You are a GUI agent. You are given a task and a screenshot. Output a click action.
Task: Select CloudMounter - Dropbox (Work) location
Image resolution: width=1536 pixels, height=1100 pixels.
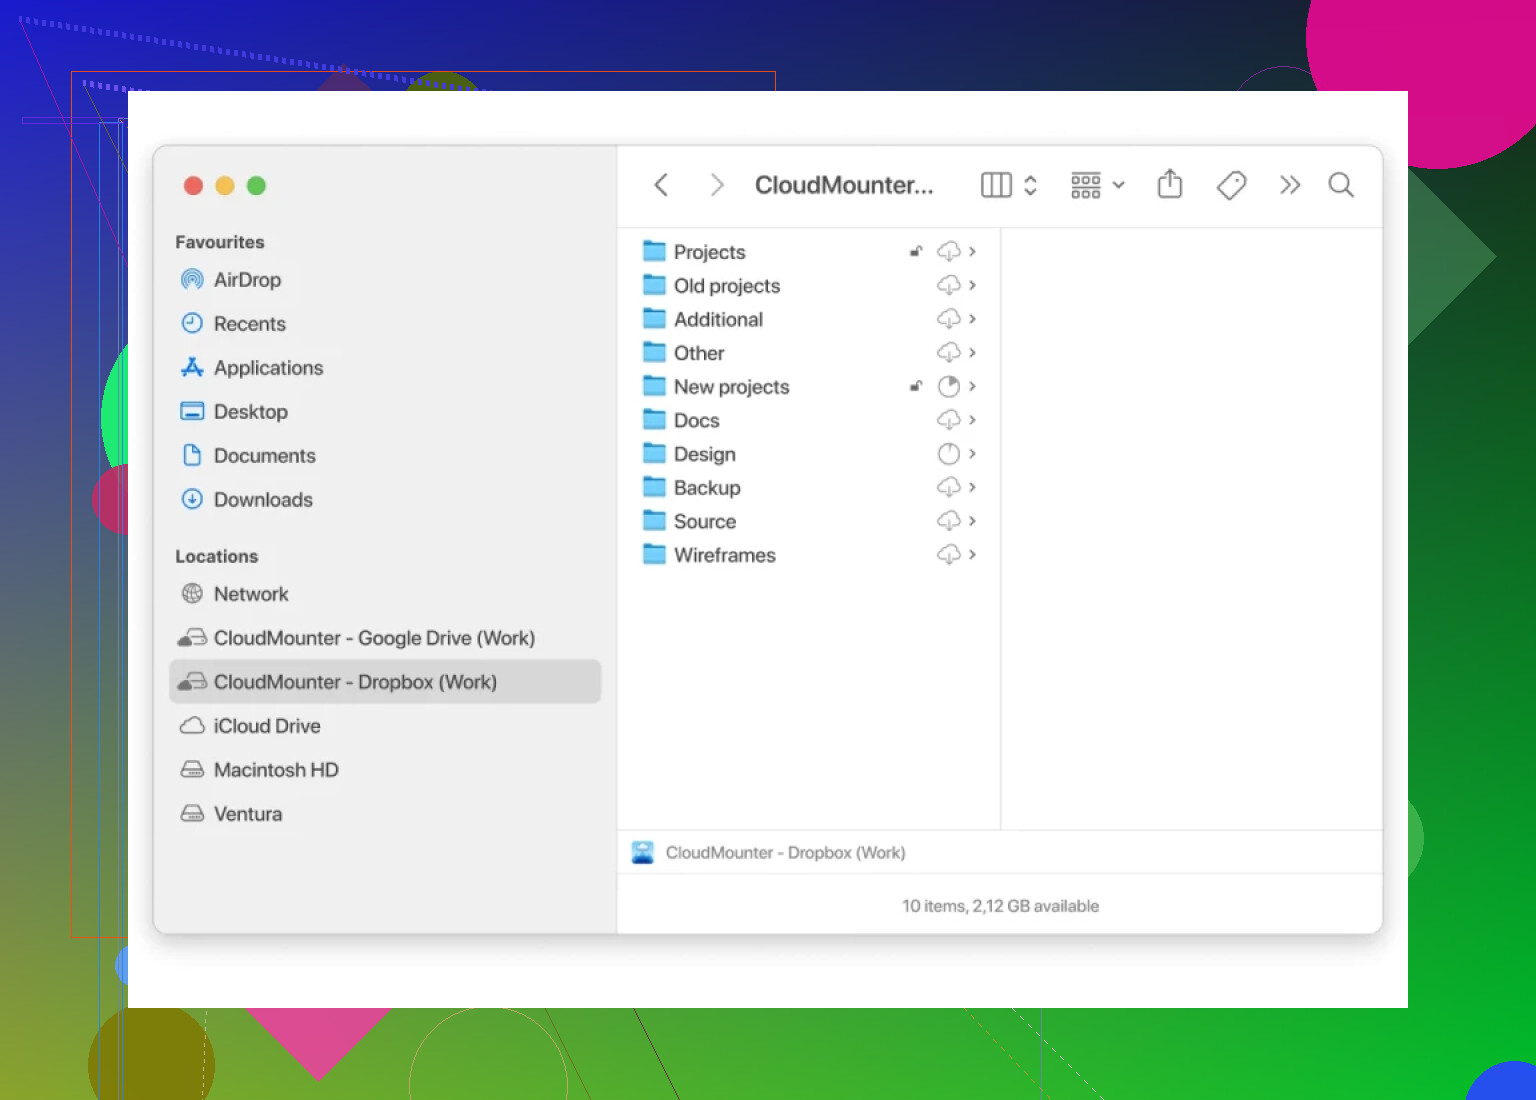pos(385,682)
